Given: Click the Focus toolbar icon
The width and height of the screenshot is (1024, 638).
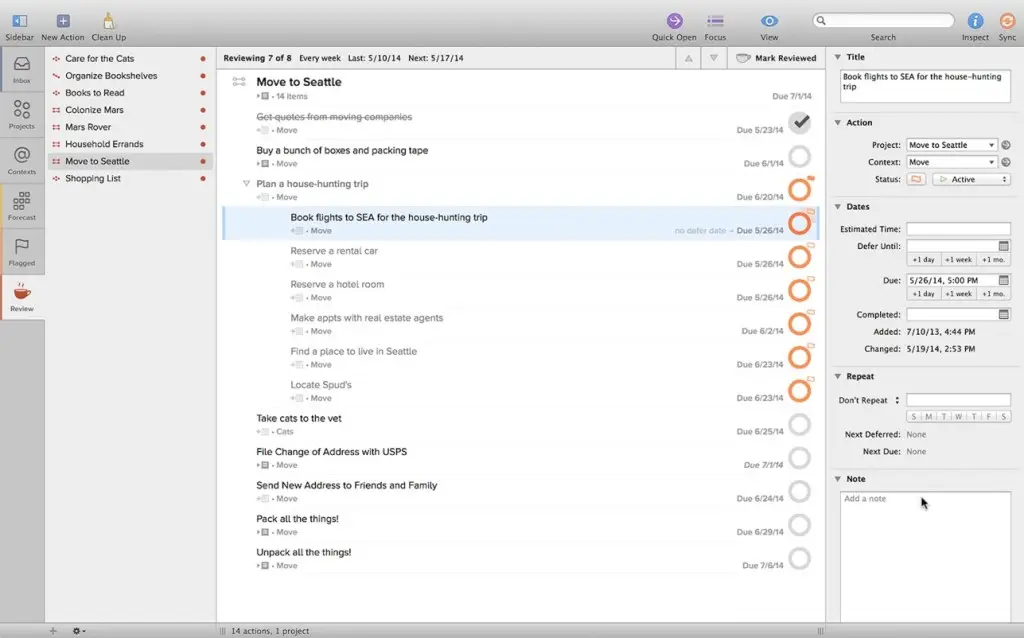Looking at the screenshot, I should point(715,21).
